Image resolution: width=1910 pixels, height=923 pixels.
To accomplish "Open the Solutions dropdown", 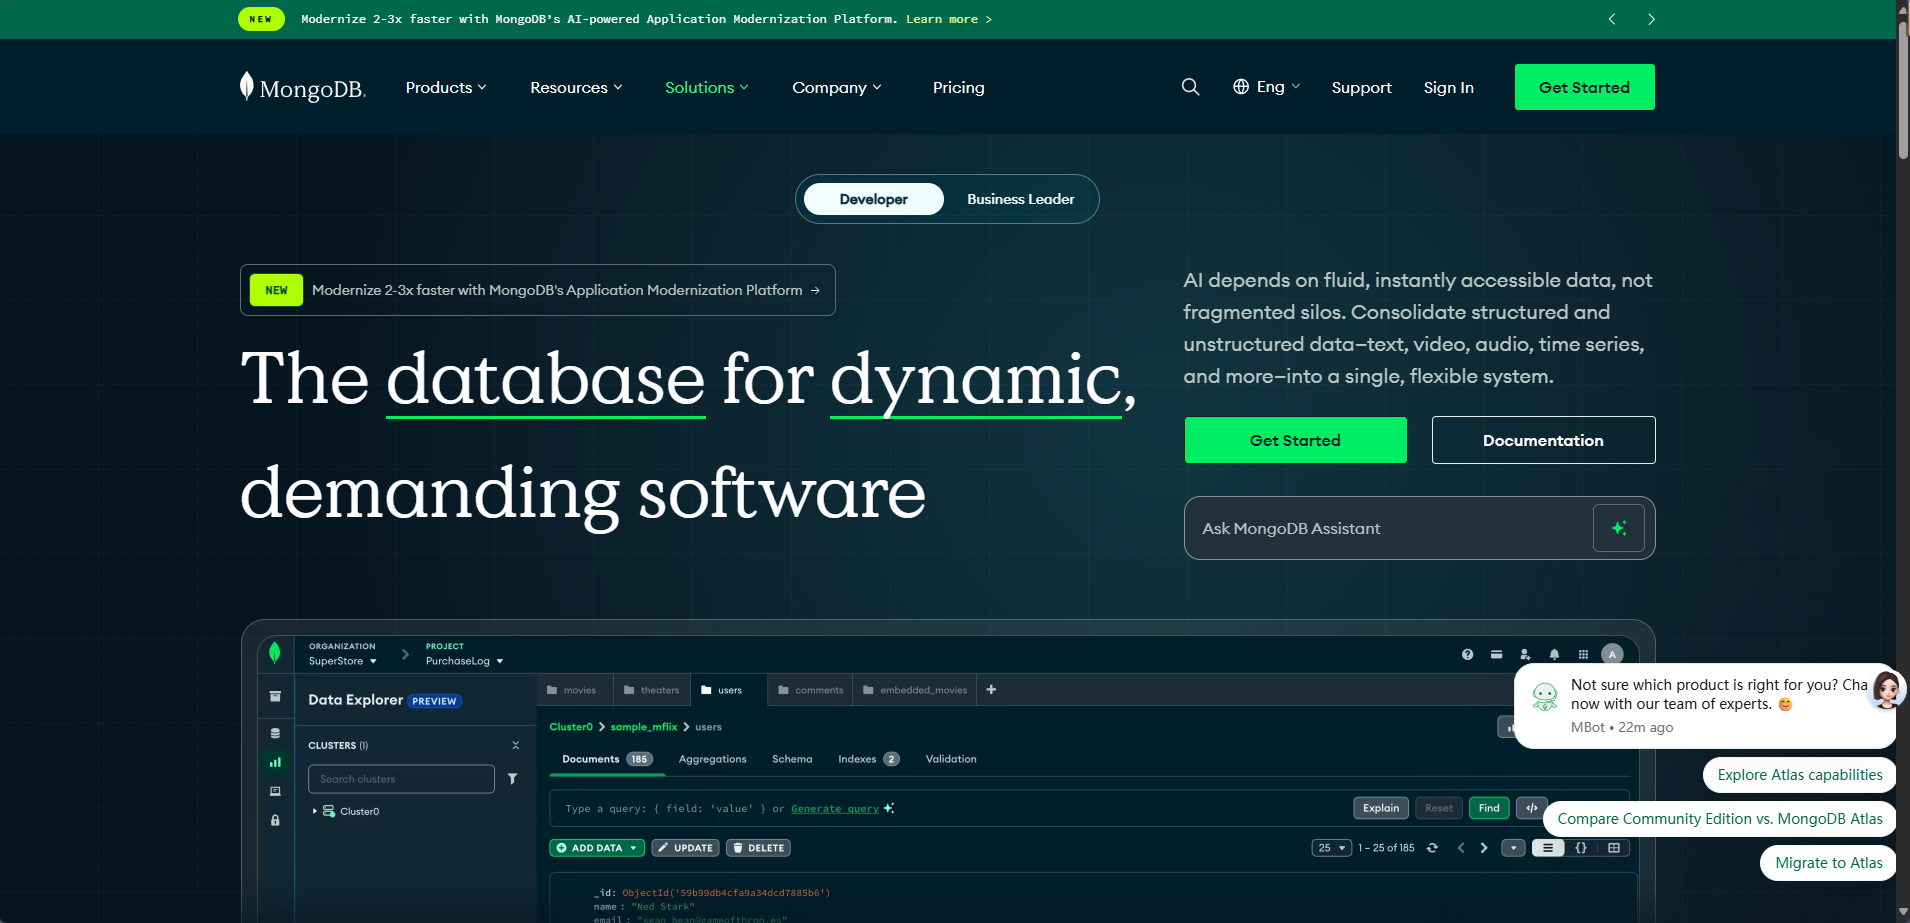I will tap(707, 87).
